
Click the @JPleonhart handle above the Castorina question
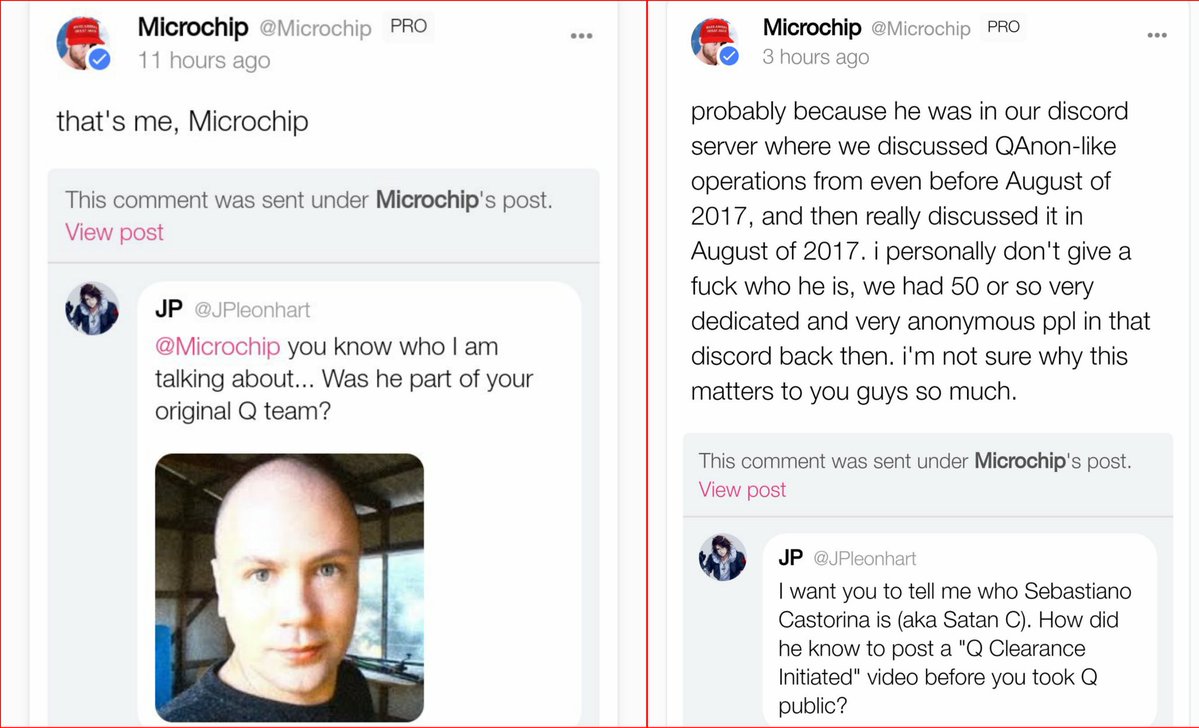[864, 558]
